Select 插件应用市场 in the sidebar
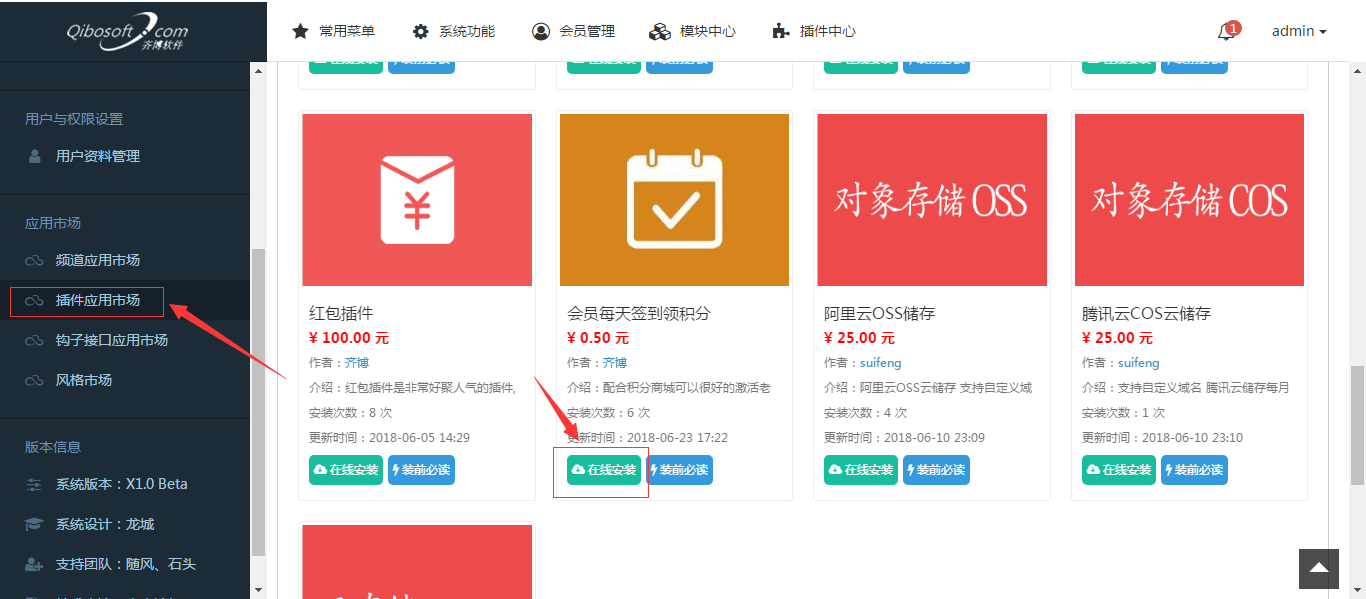The image size is (1366, 599). 97,300
